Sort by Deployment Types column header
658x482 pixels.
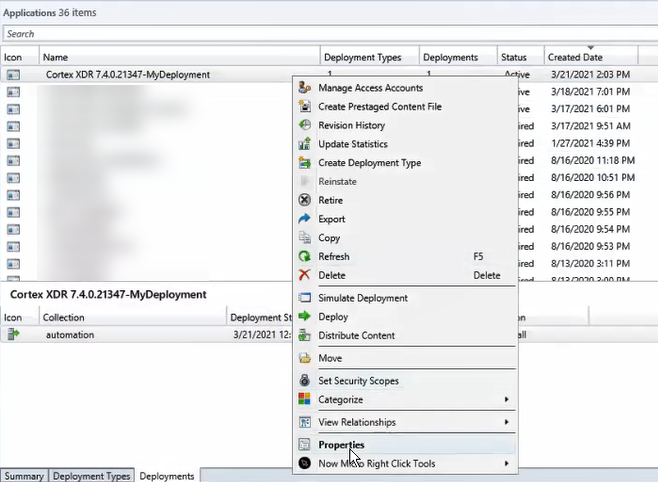370,57
